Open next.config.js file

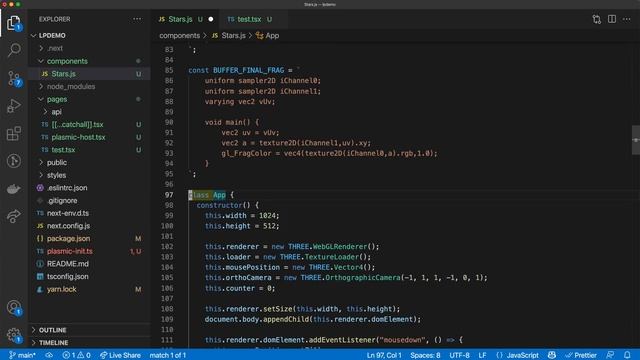point(89,225)
